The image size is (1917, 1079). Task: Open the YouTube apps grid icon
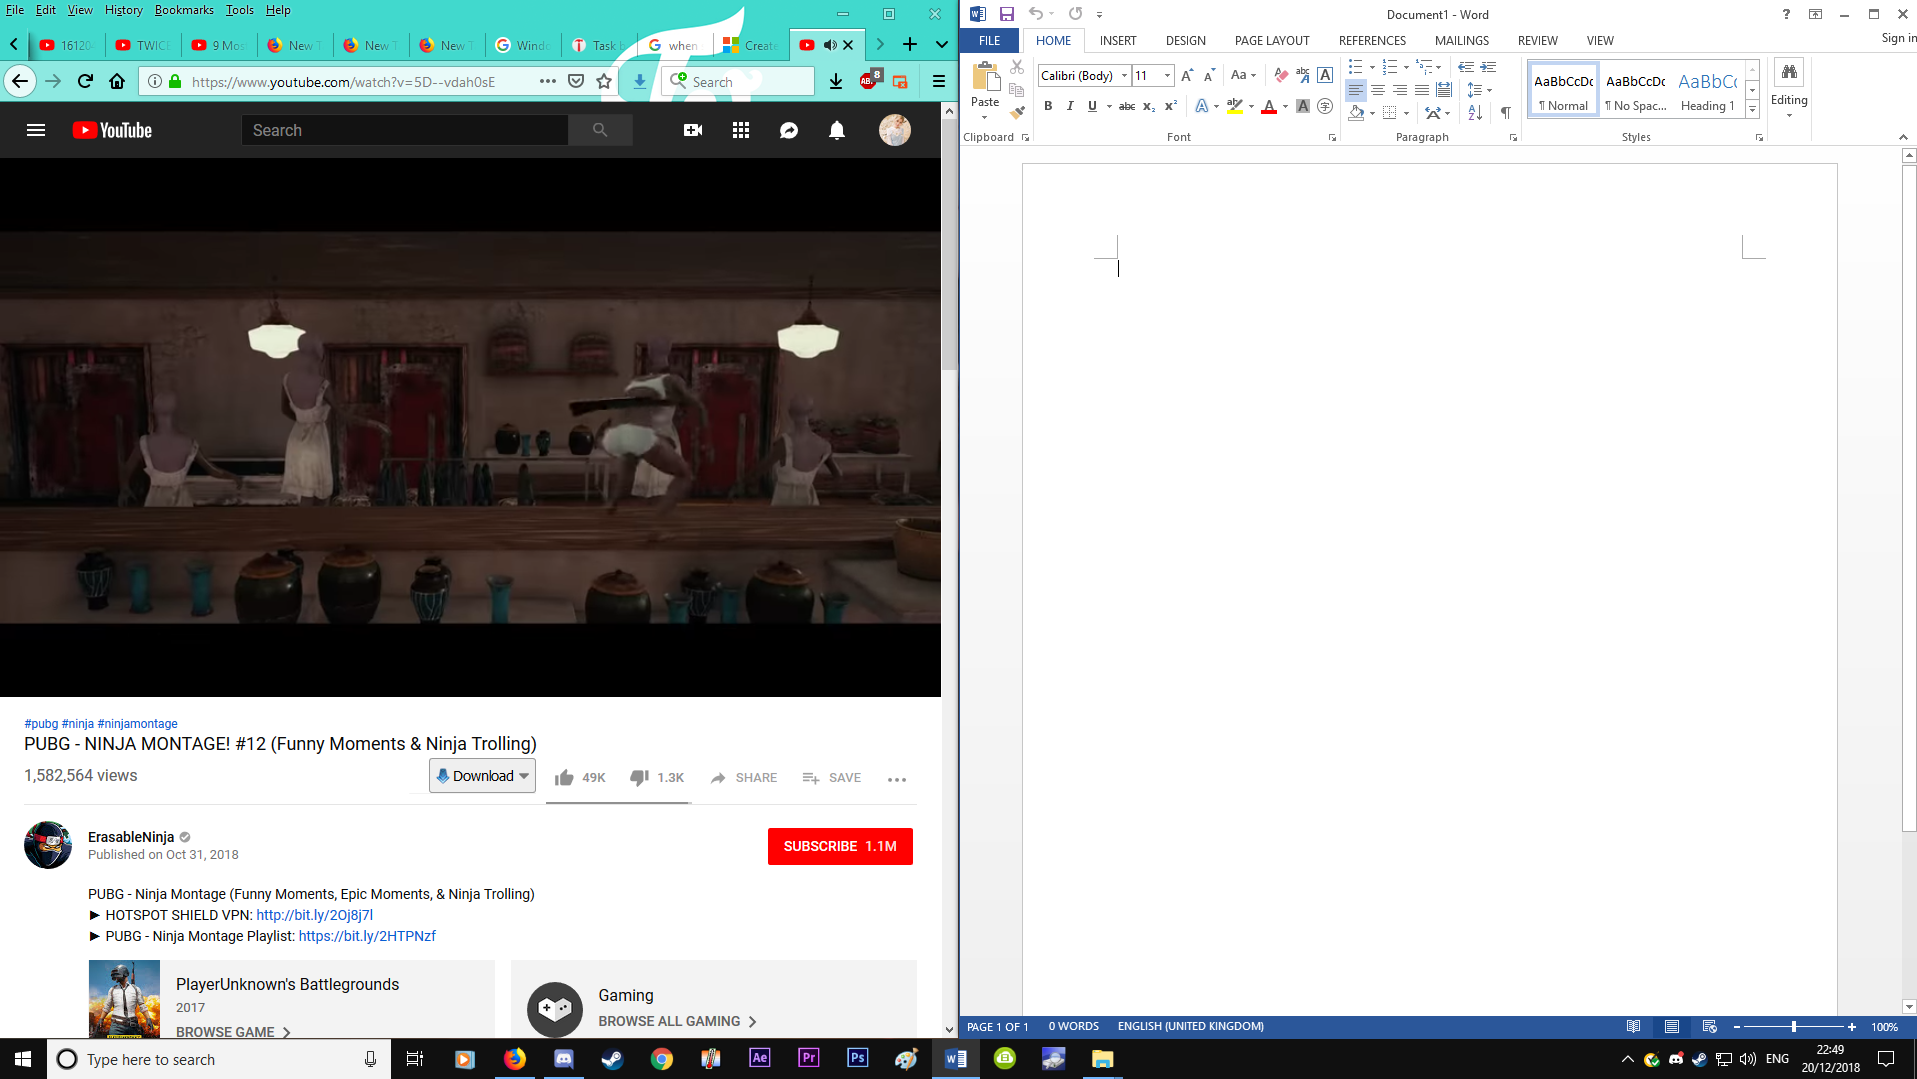point(741,130)
